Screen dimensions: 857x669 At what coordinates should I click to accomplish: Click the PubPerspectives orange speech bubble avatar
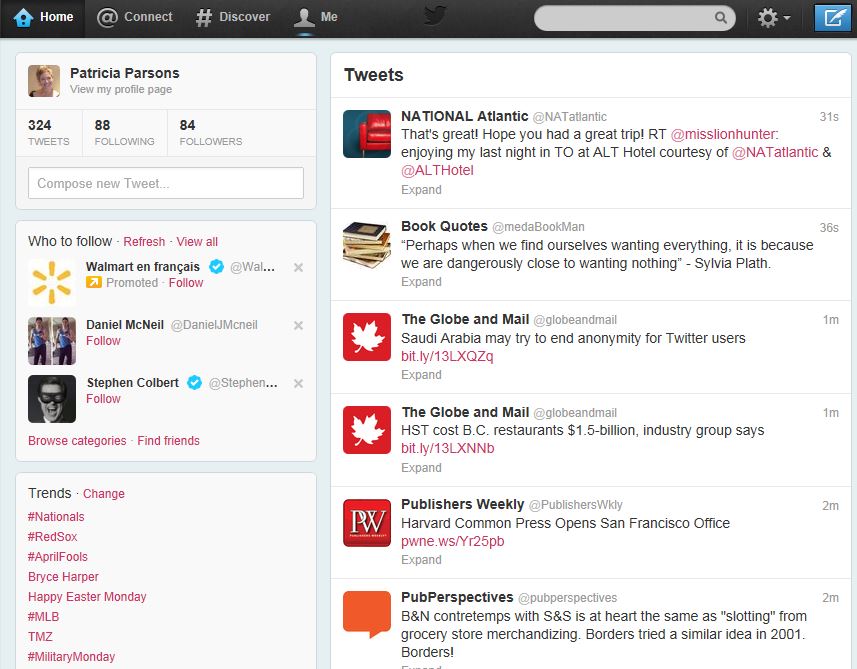pos(367,614)
